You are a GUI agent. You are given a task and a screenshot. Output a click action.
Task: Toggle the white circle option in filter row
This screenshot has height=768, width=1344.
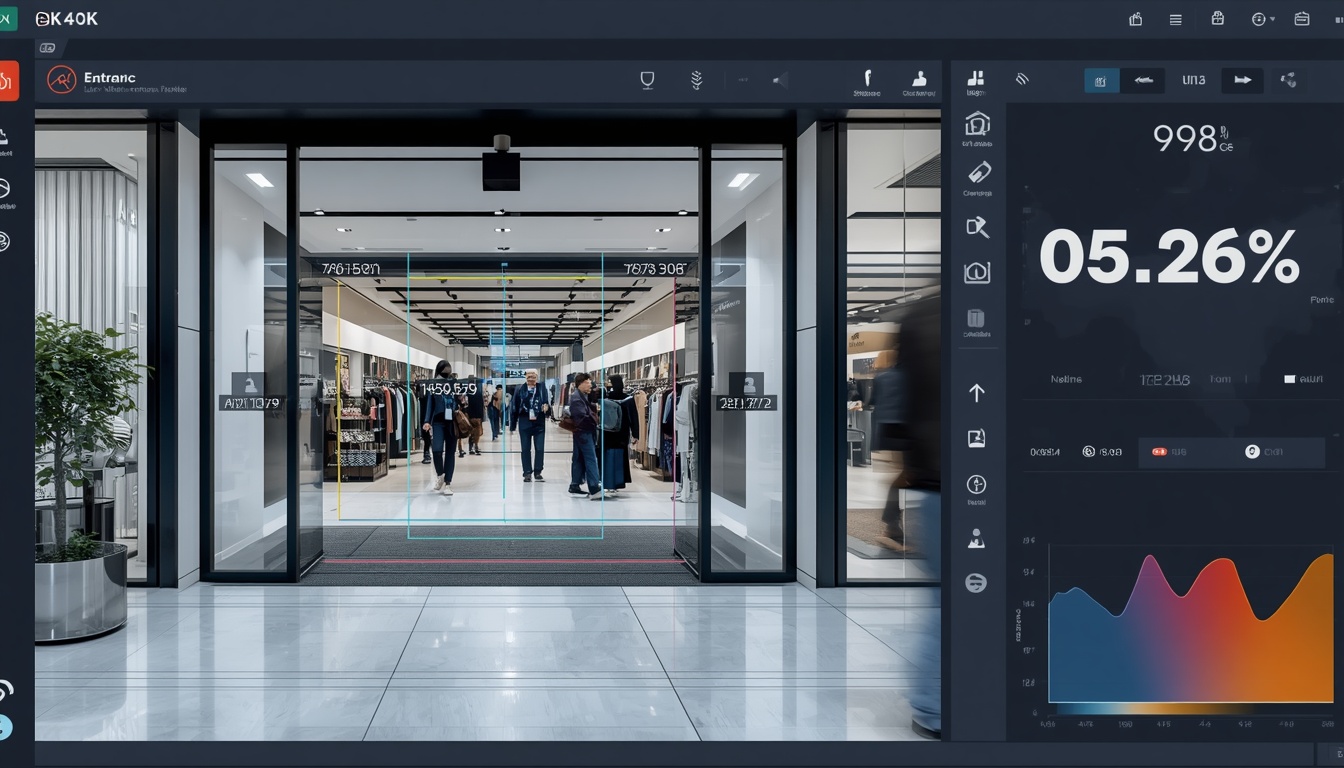[1252, 452]
